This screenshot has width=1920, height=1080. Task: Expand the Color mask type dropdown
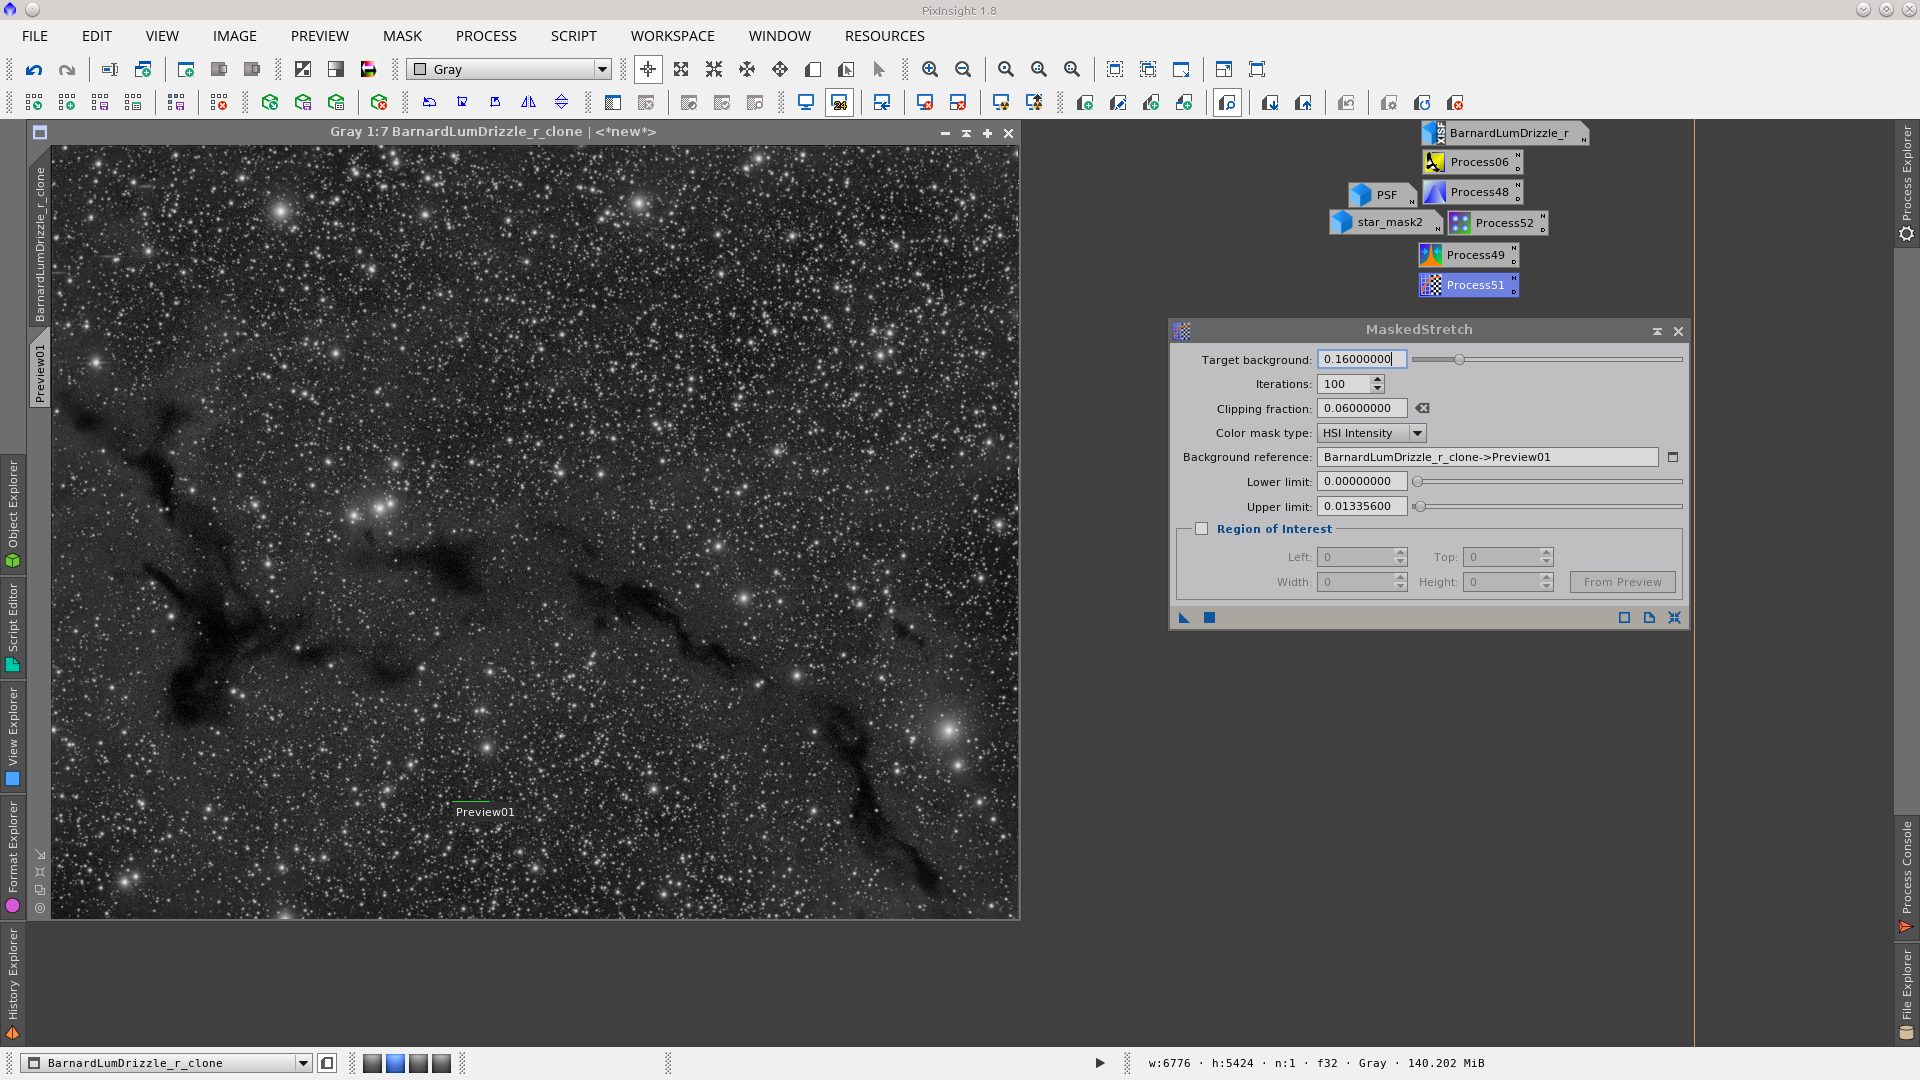1417,433
